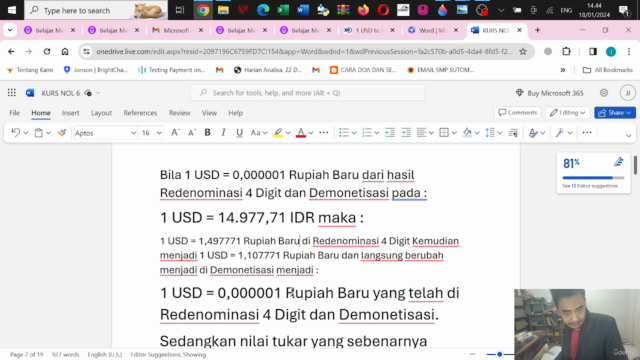Click the Paste clipboard icon
This screenshot has height=360, width=640.
coord(38,133)
